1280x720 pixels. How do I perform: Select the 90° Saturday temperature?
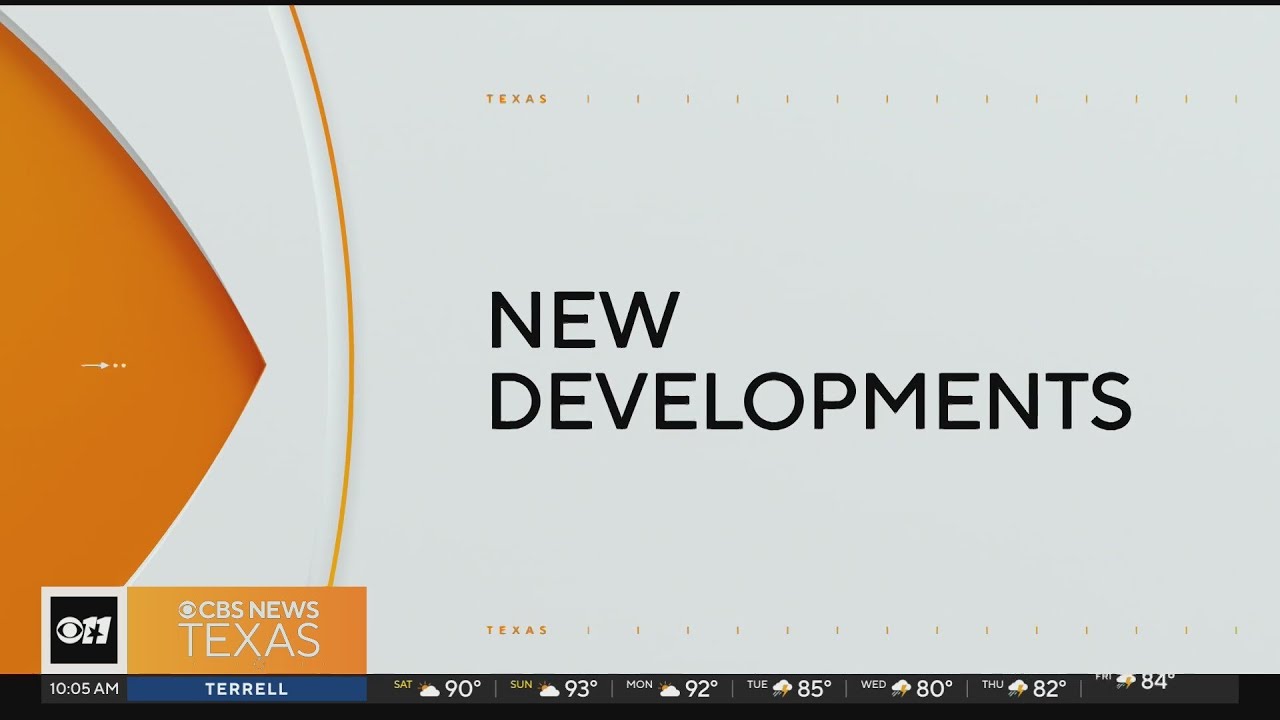pos(463,689)
